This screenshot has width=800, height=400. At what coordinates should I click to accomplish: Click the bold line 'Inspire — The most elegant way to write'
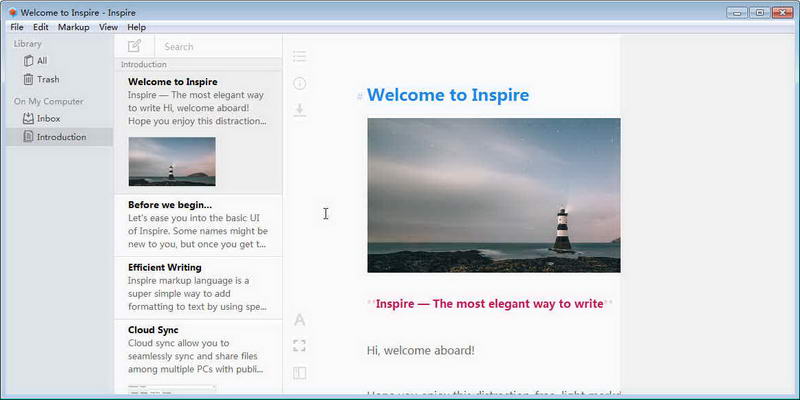tap(489, 304)
